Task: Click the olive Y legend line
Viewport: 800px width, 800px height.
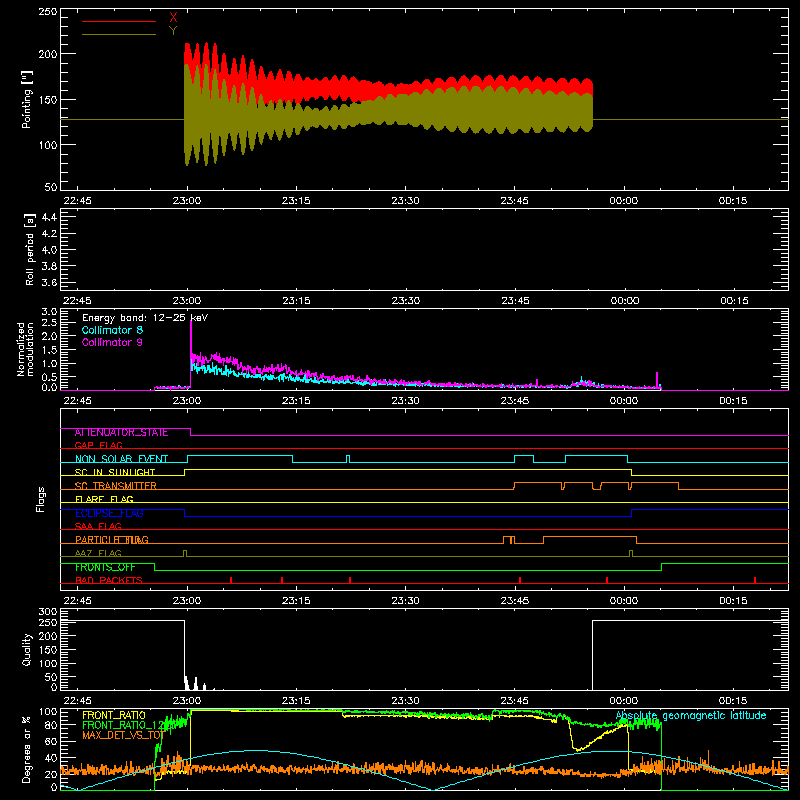Action: (x=119, y=34)
